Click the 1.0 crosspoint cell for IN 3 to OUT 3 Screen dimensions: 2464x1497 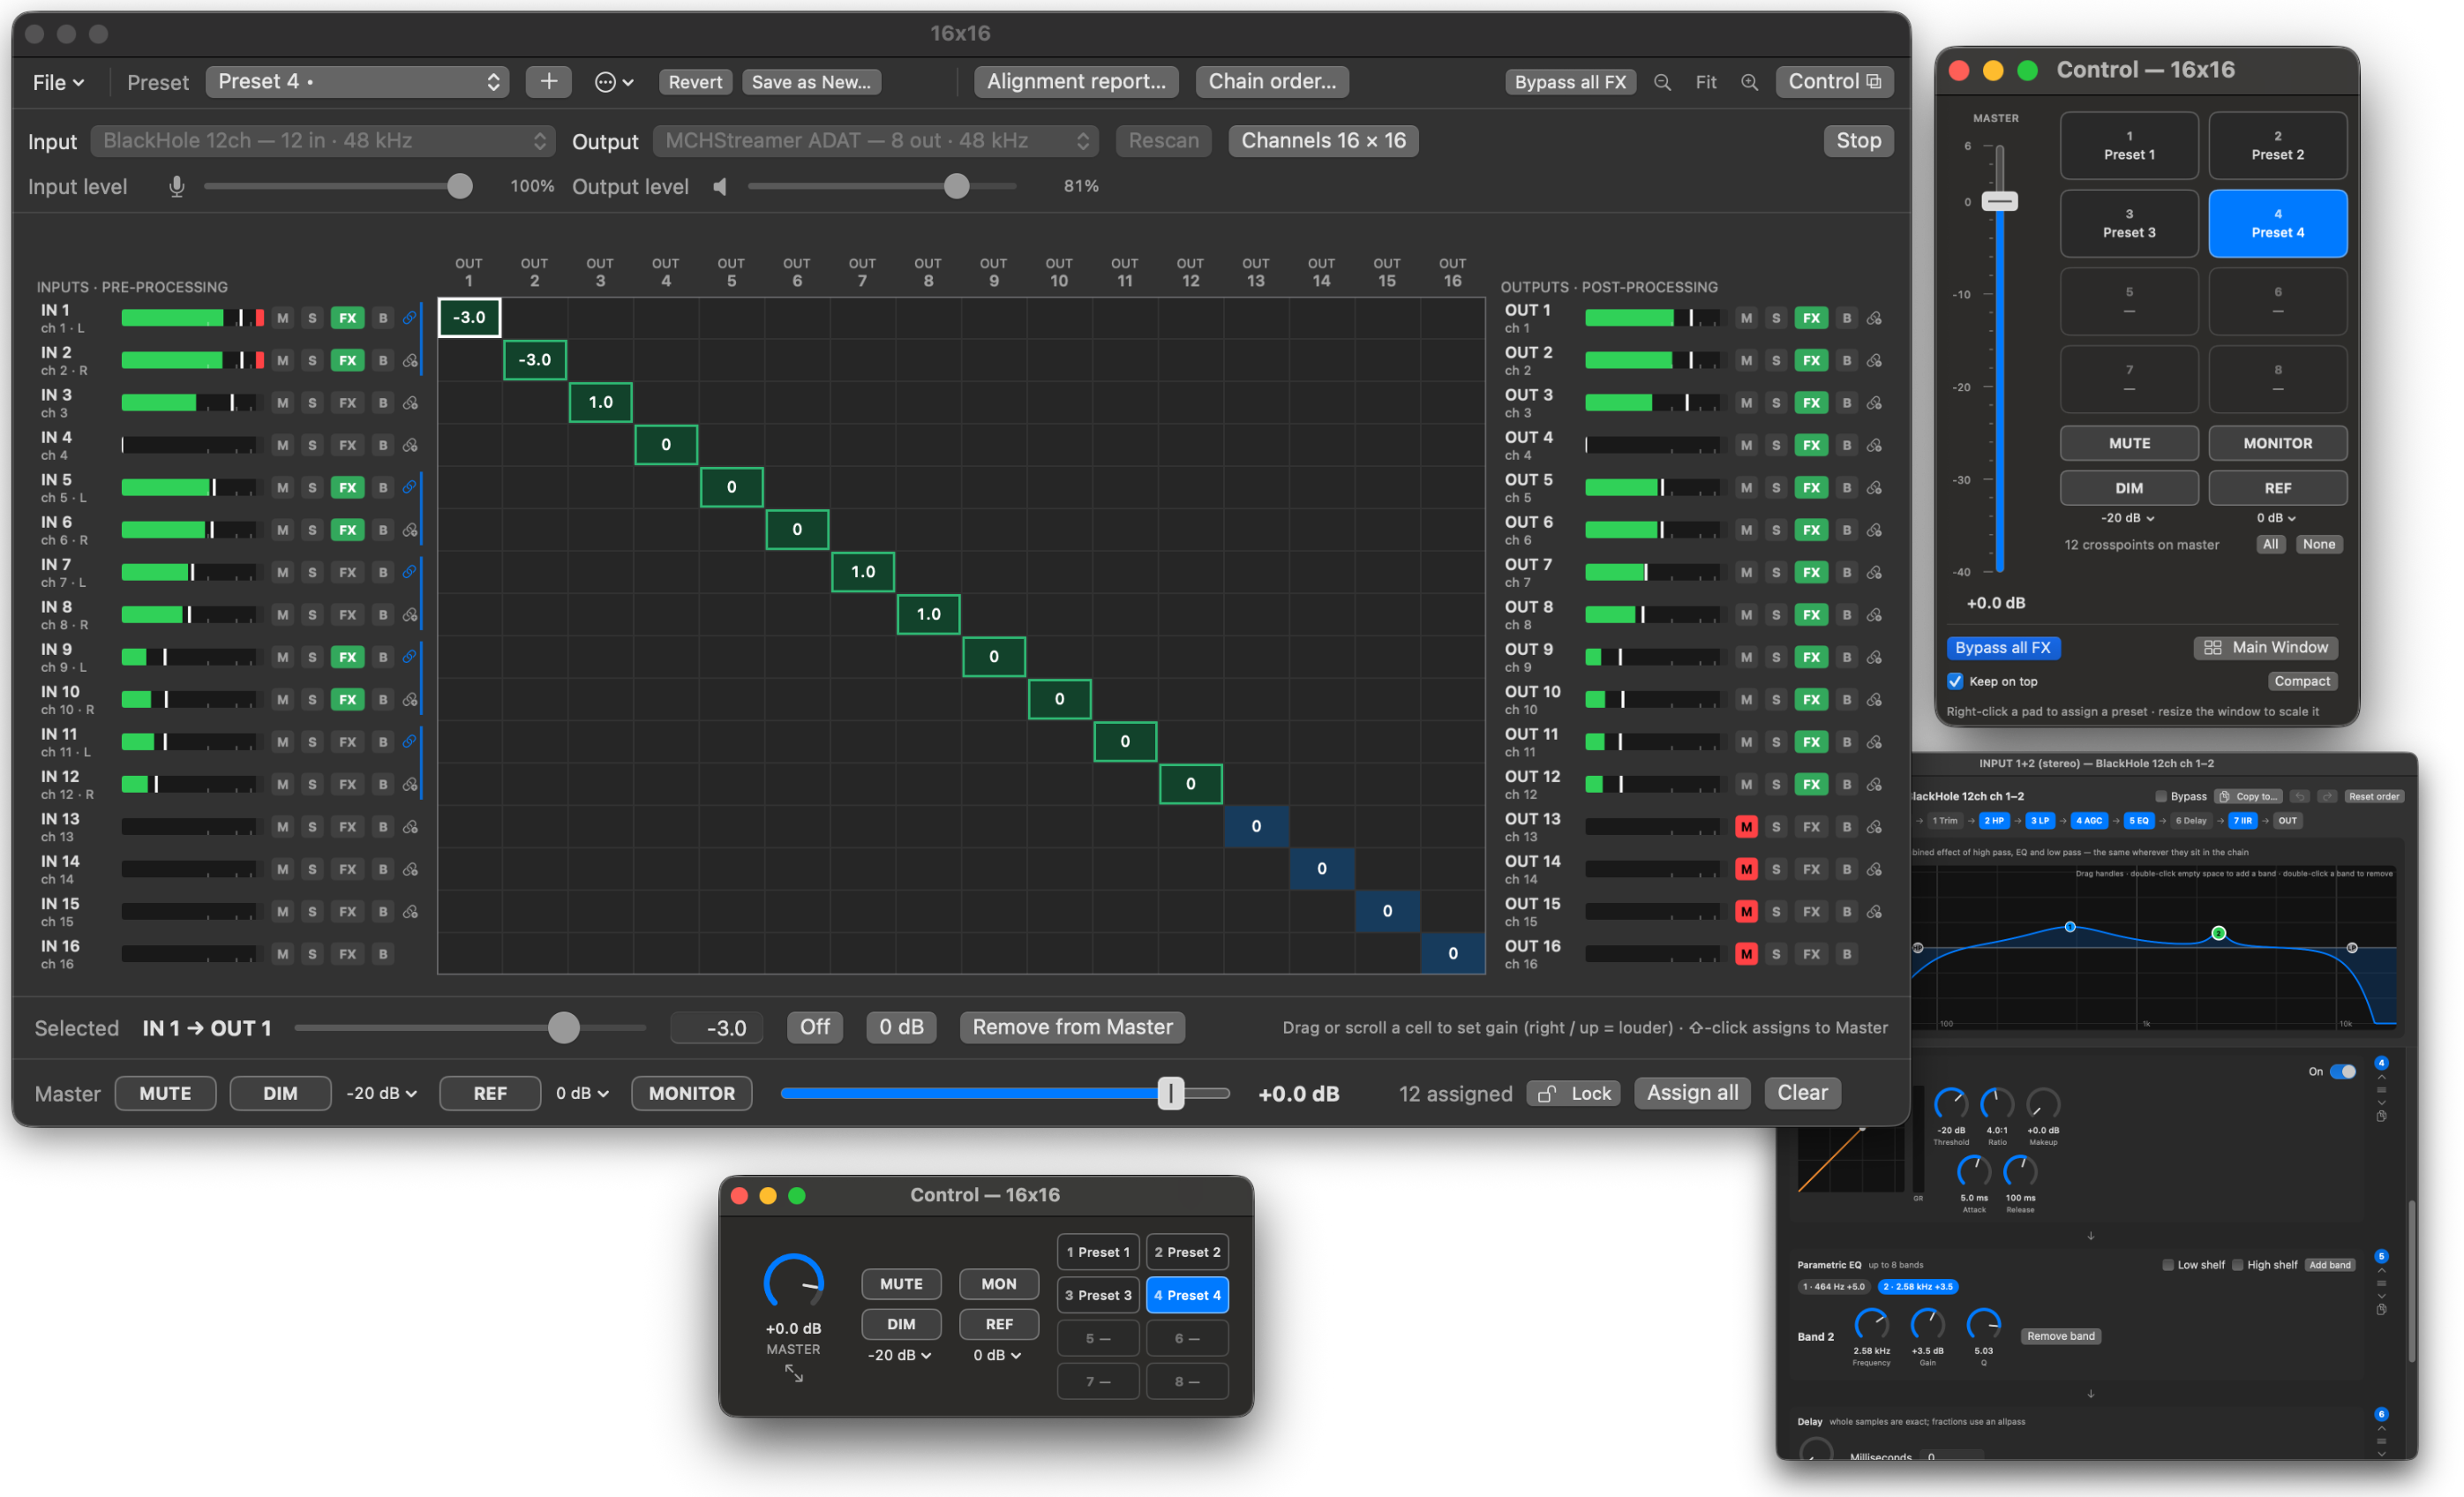(x=600, y=402)
